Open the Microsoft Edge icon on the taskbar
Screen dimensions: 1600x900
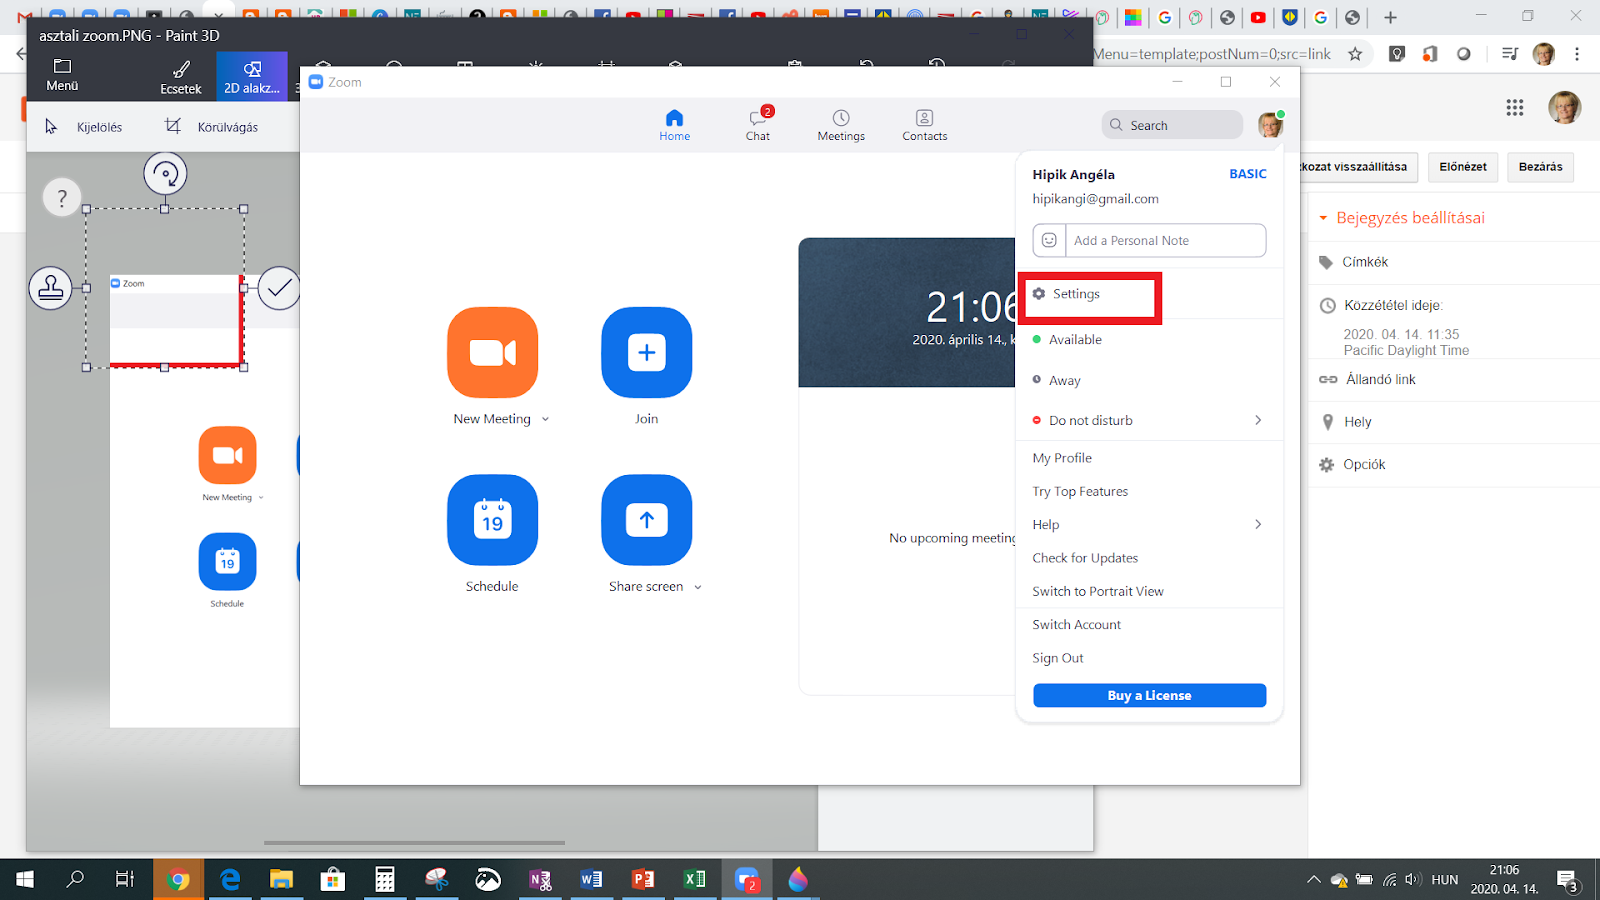[x=230, y=879]
